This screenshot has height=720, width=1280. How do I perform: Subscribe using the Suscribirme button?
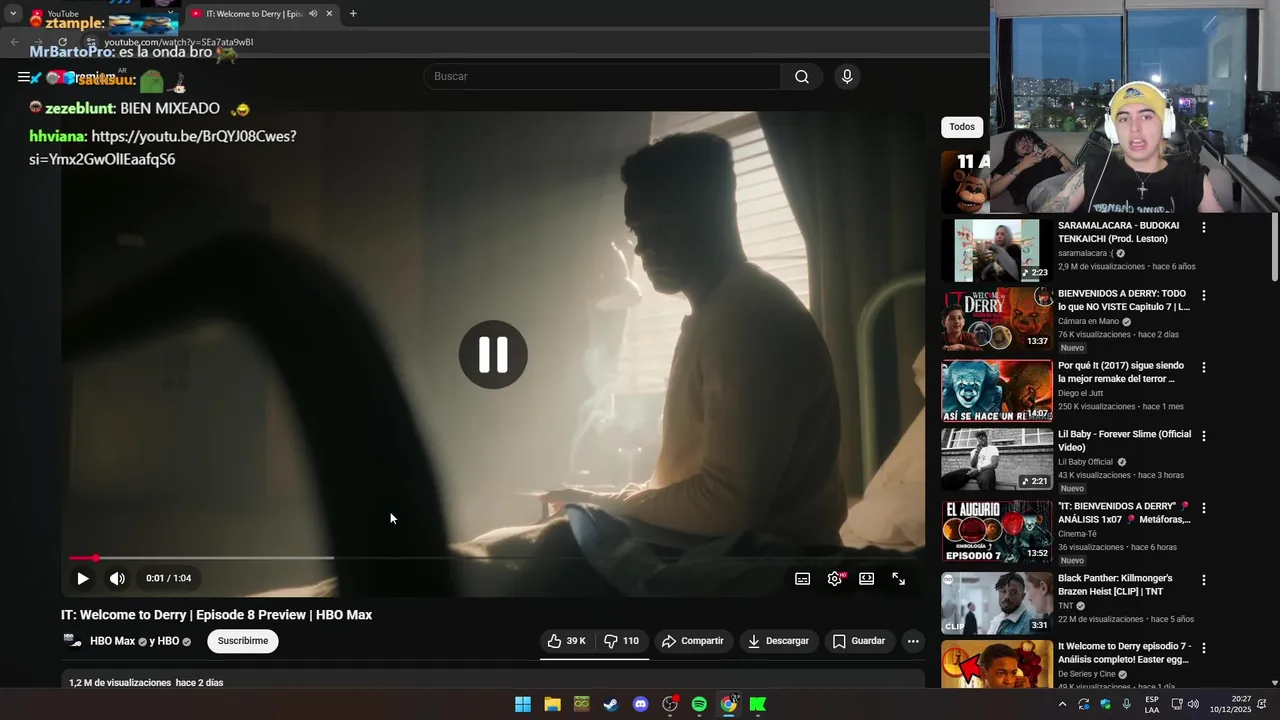(243, 641)
